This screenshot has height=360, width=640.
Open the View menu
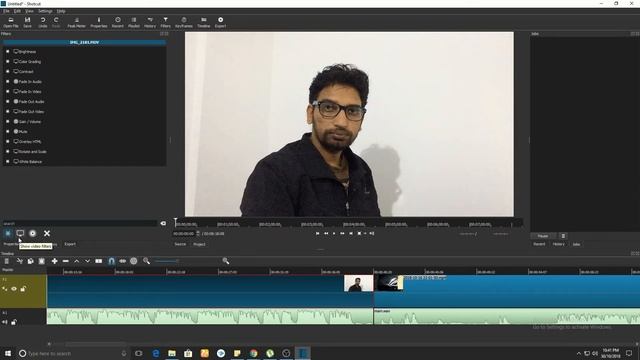tap(29, 11)
